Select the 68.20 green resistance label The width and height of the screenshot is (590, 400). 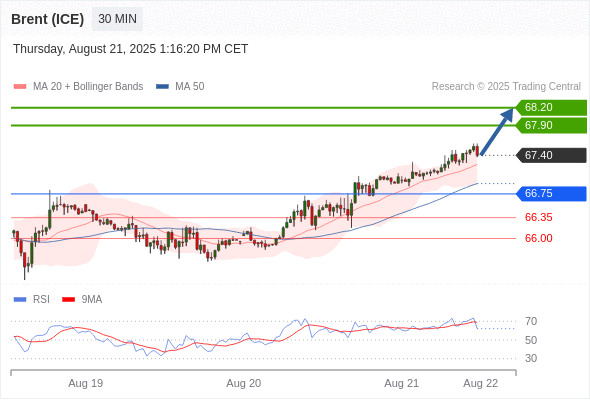pos(551,108)
